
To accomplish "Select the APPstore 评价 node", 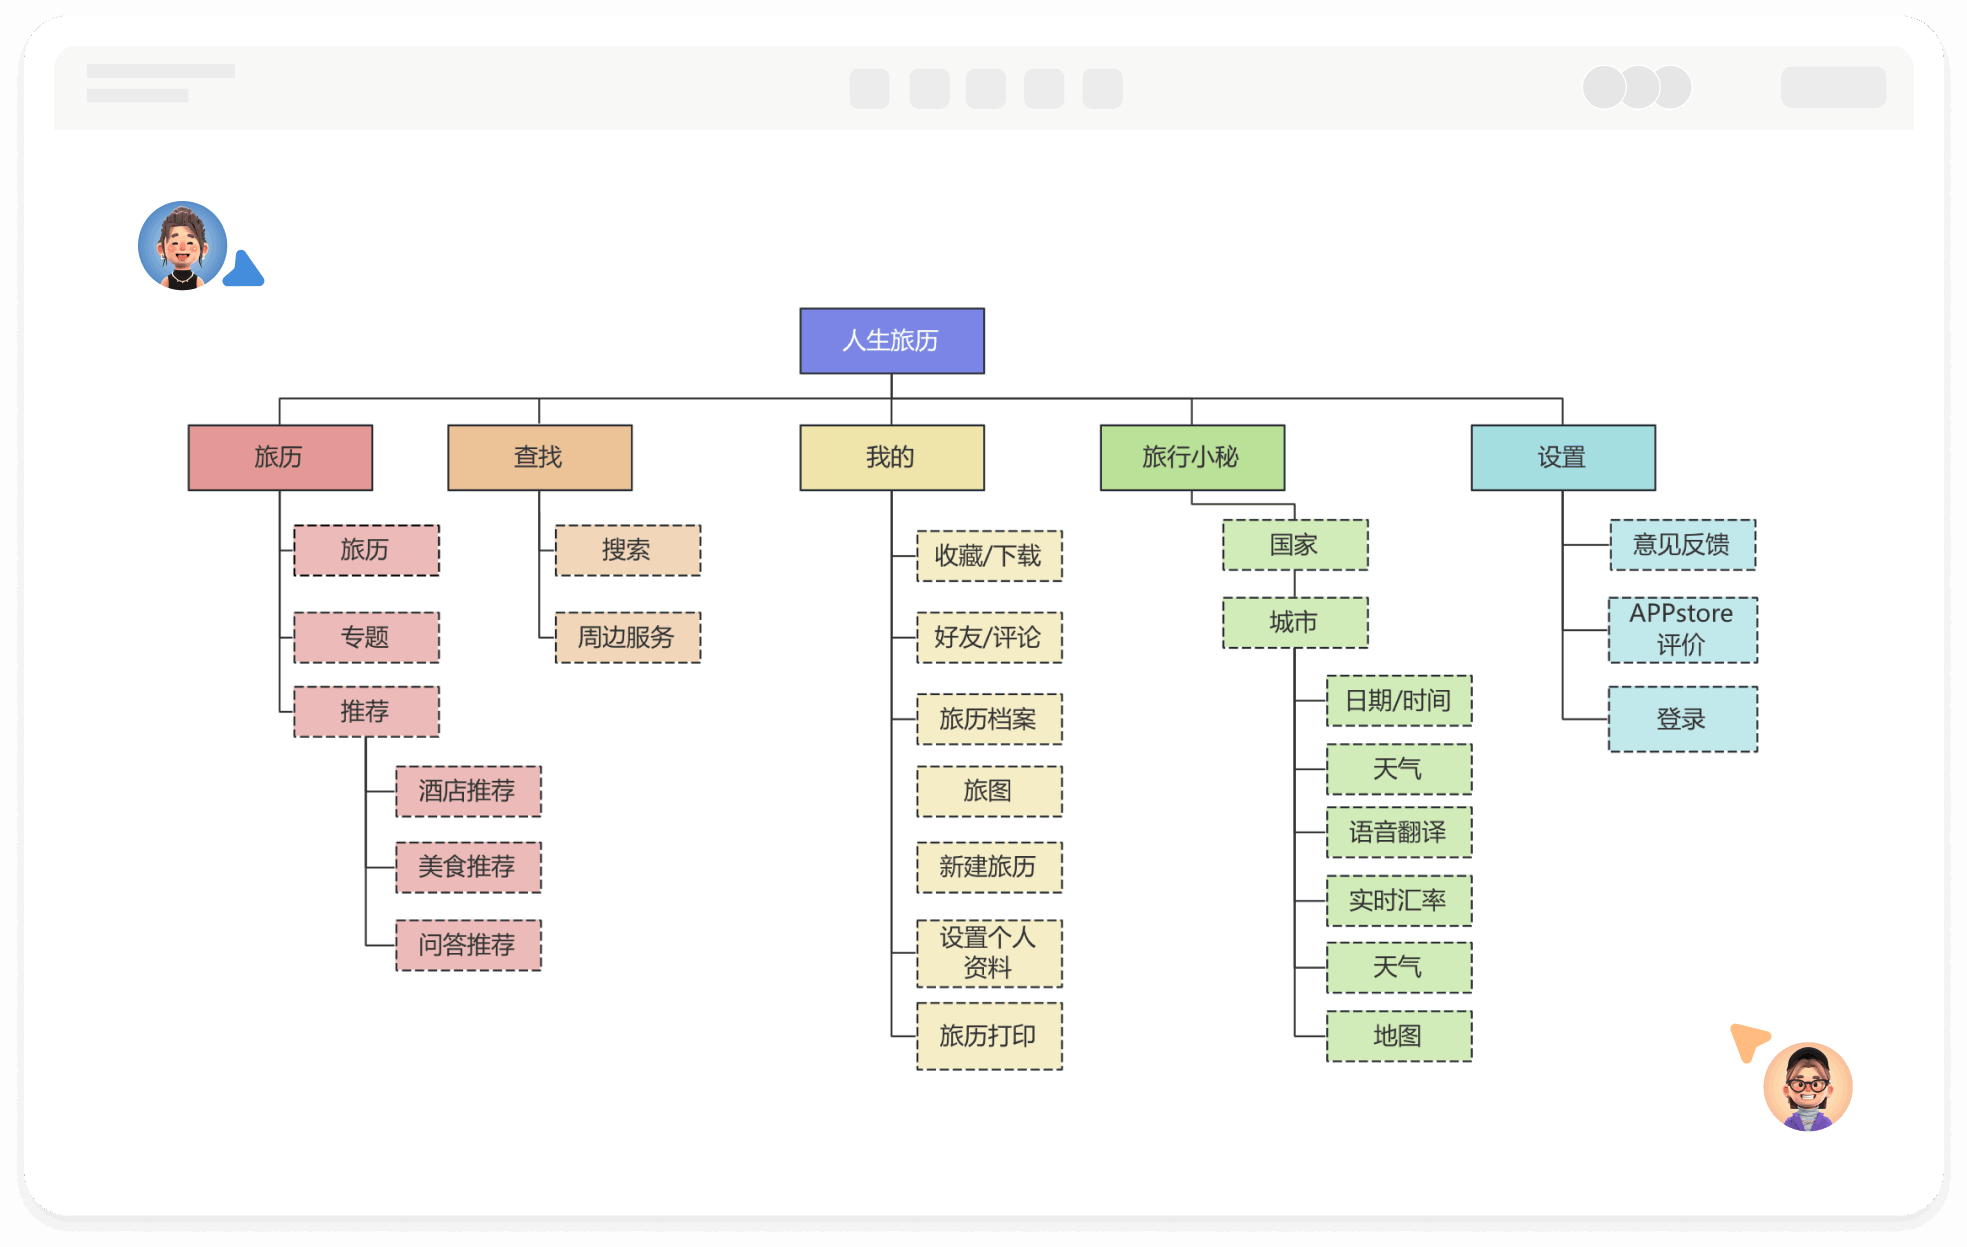I will [1682, 630].
